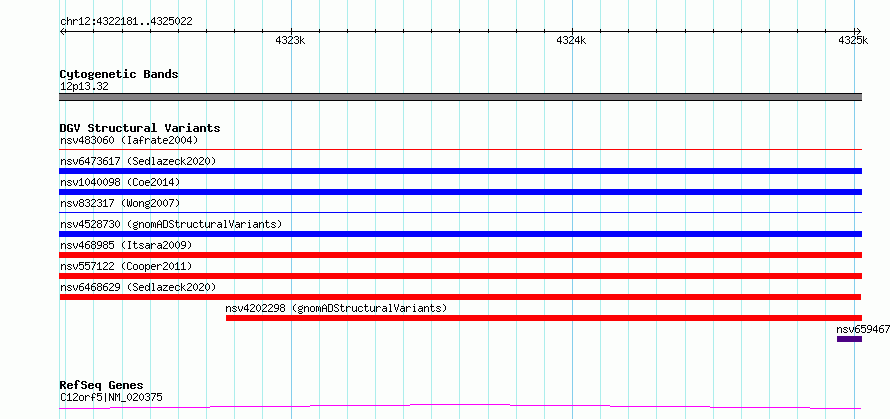890x419 pixels.
Task: Click the blue bar under nsv6473617
Action: click(460, 171)
